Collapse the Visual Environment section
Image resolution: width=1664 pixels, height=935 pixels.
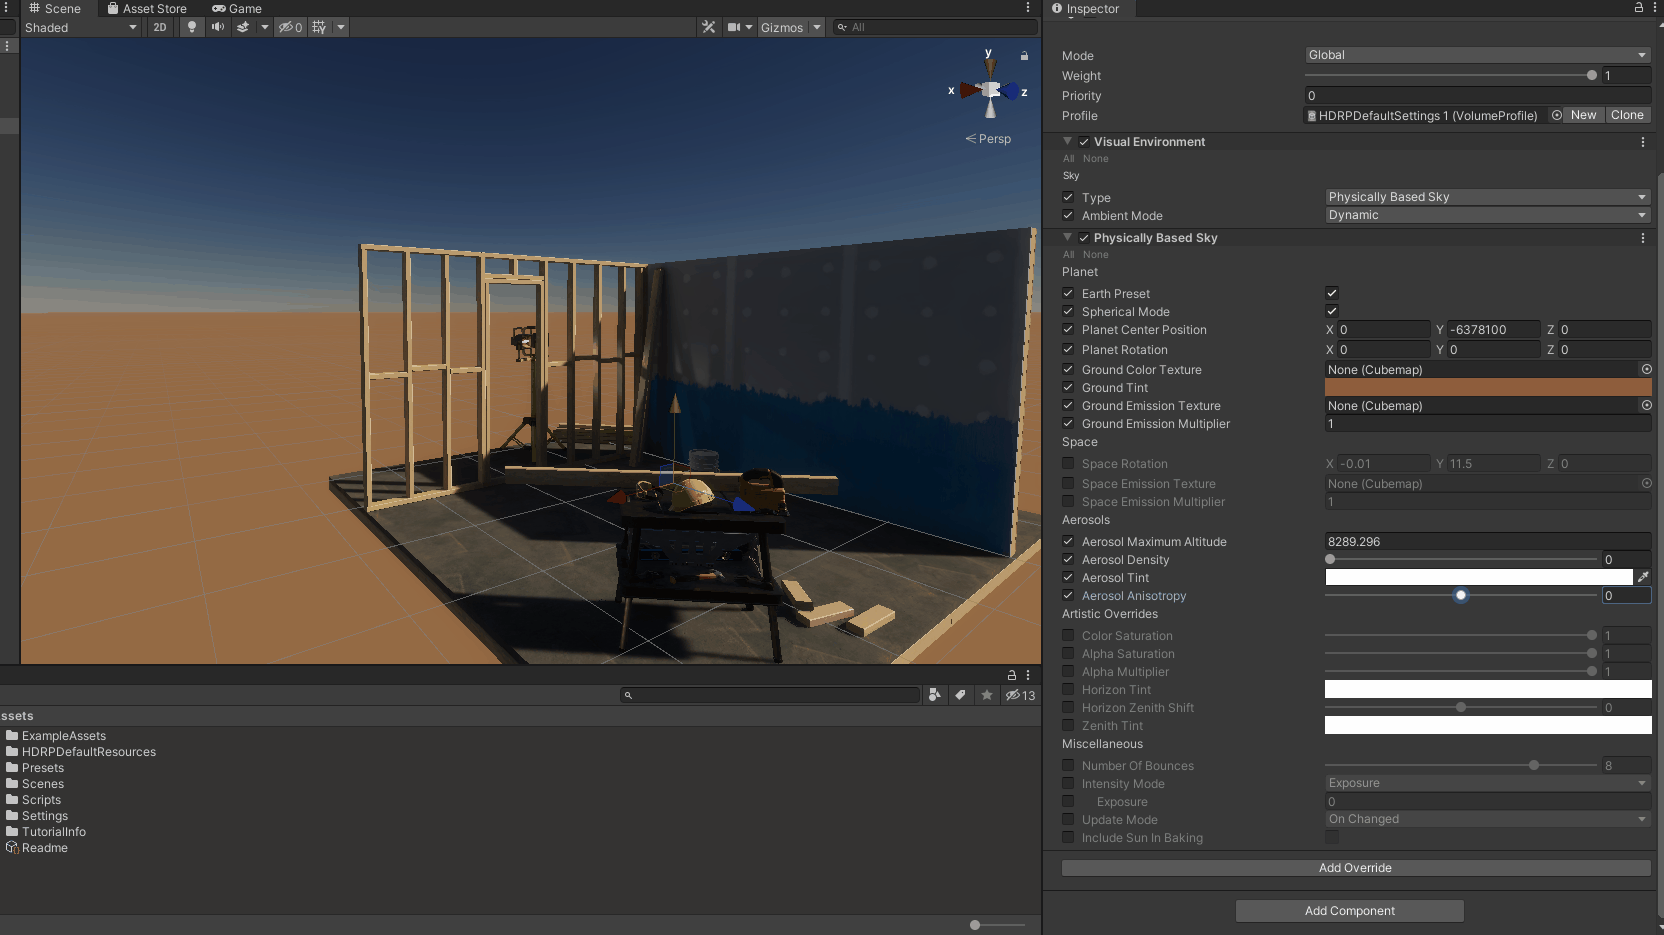pos(1067,141)
